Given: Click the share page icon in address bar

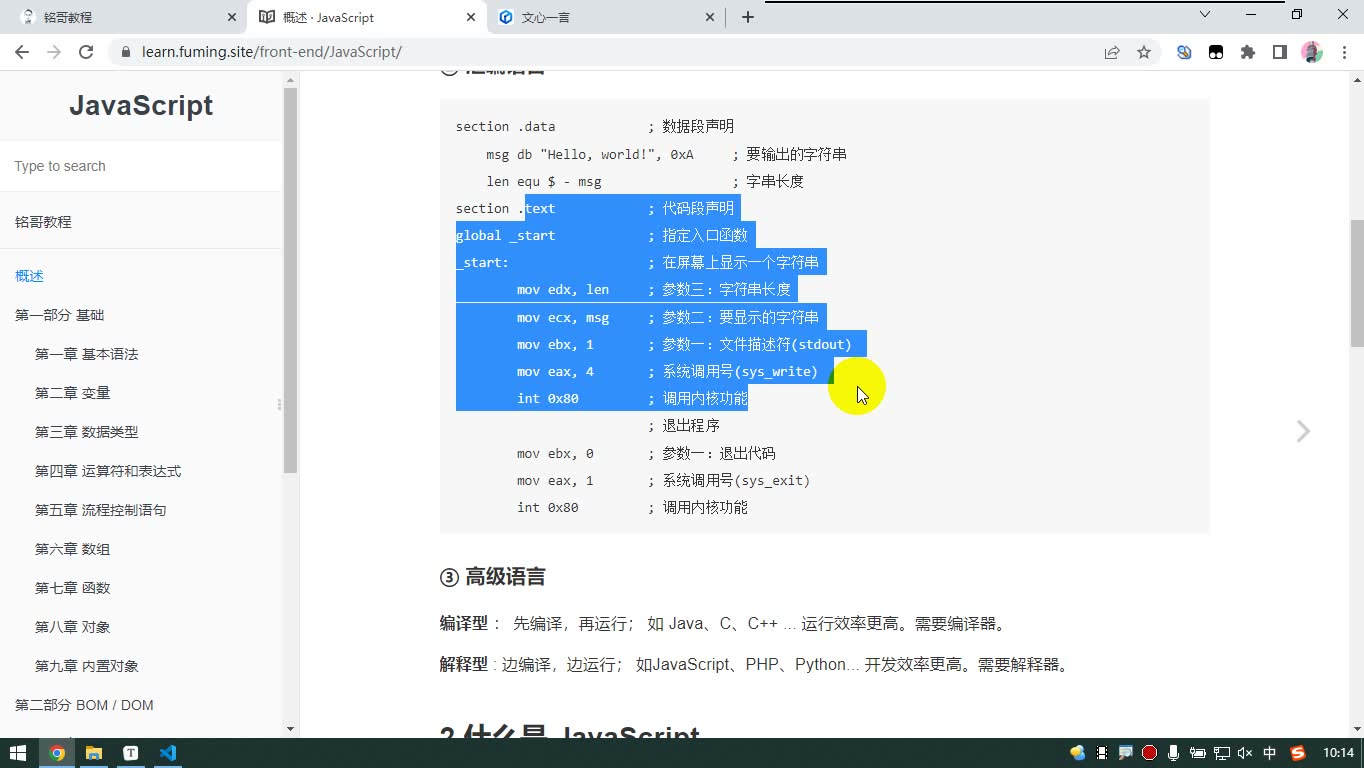Looking at the screenshot, I should tap(1112, 52).
